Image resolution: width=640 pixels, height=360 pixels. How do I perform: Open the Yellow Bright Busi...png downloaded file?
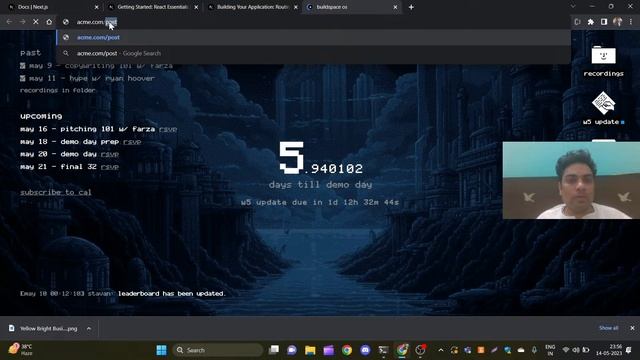(x=44, y=328)
